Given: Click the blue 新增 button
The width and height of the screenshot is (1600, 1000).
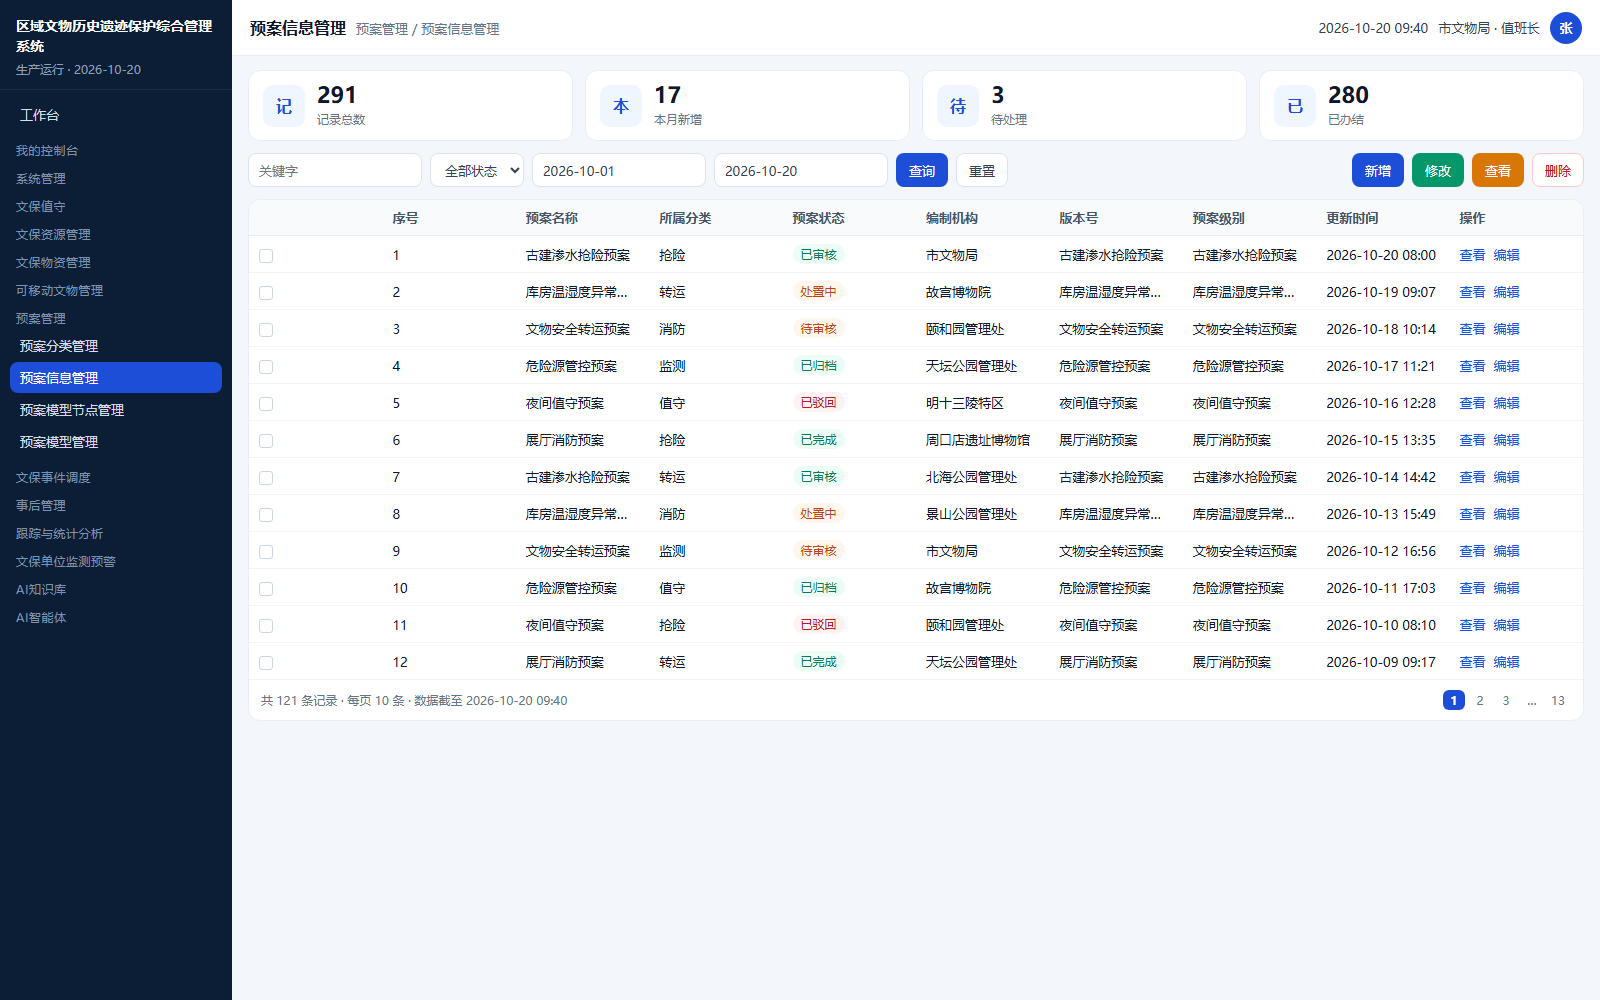Looking at the screenshot, I should click(x=1378, y=170).
